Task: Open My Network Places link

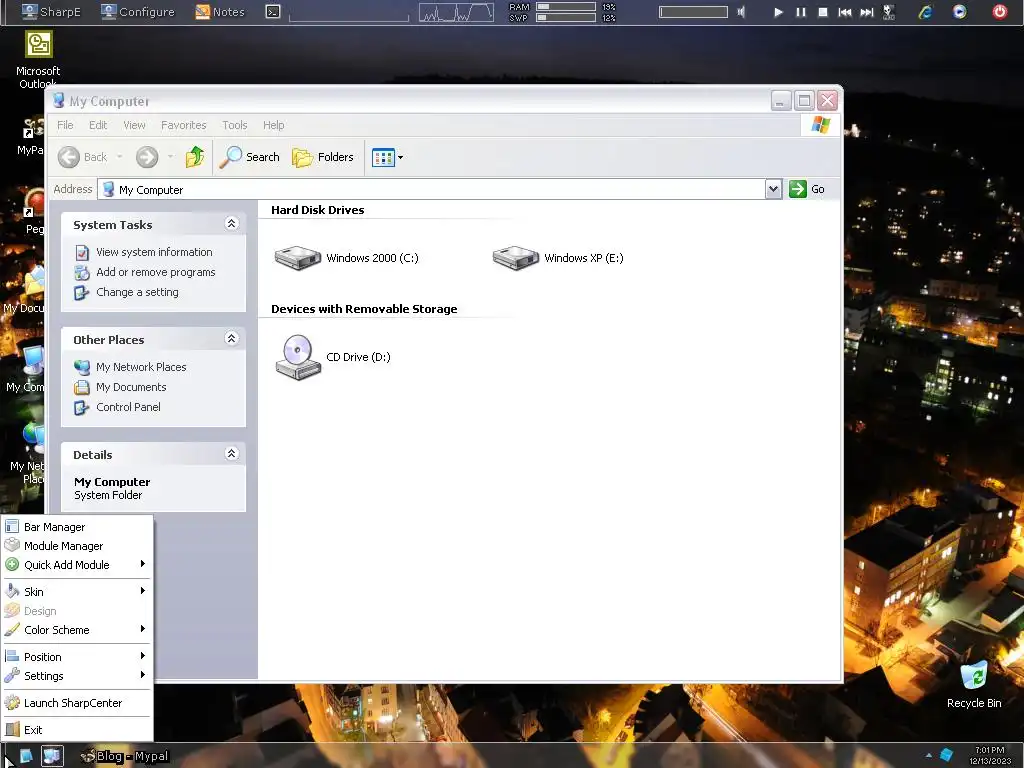Action: pyautogui.click(x=141, y=367)
